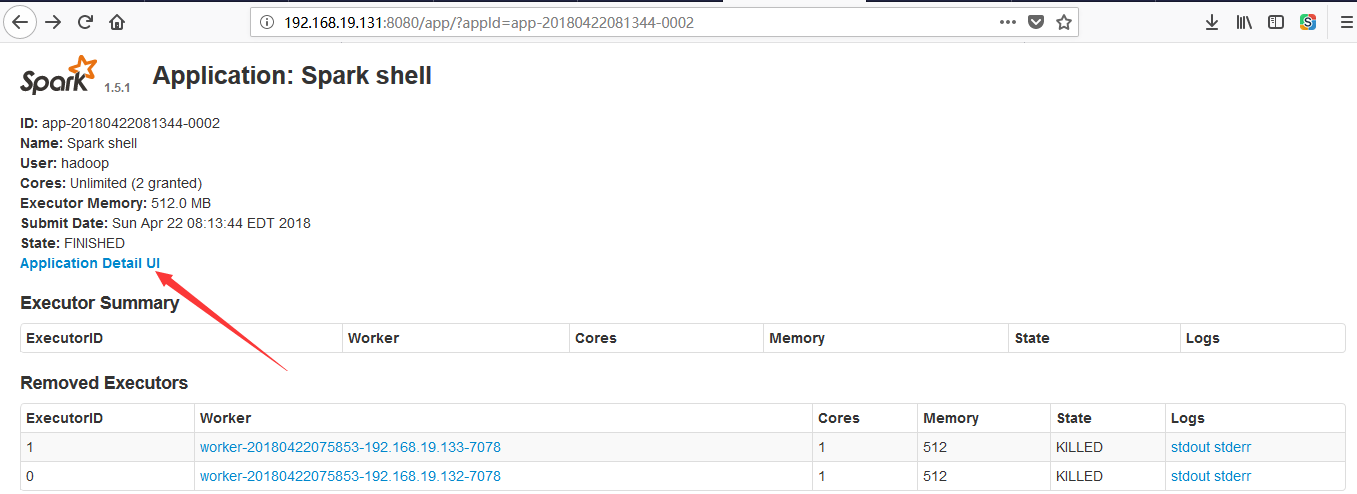
Task: Click KILLED state of executor 1
Action: 1079,447
